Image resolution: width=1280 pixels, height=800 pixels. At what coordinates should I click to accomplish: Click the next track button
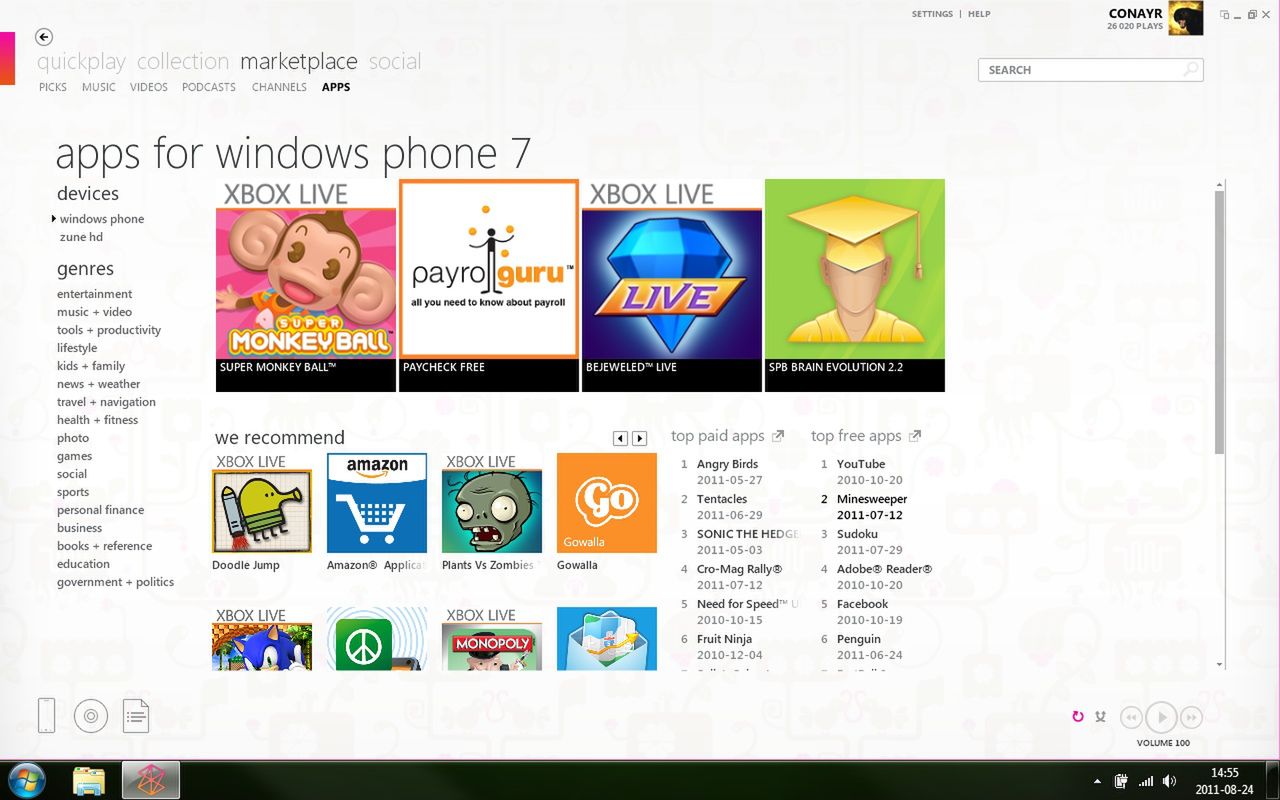point(1191,717)
